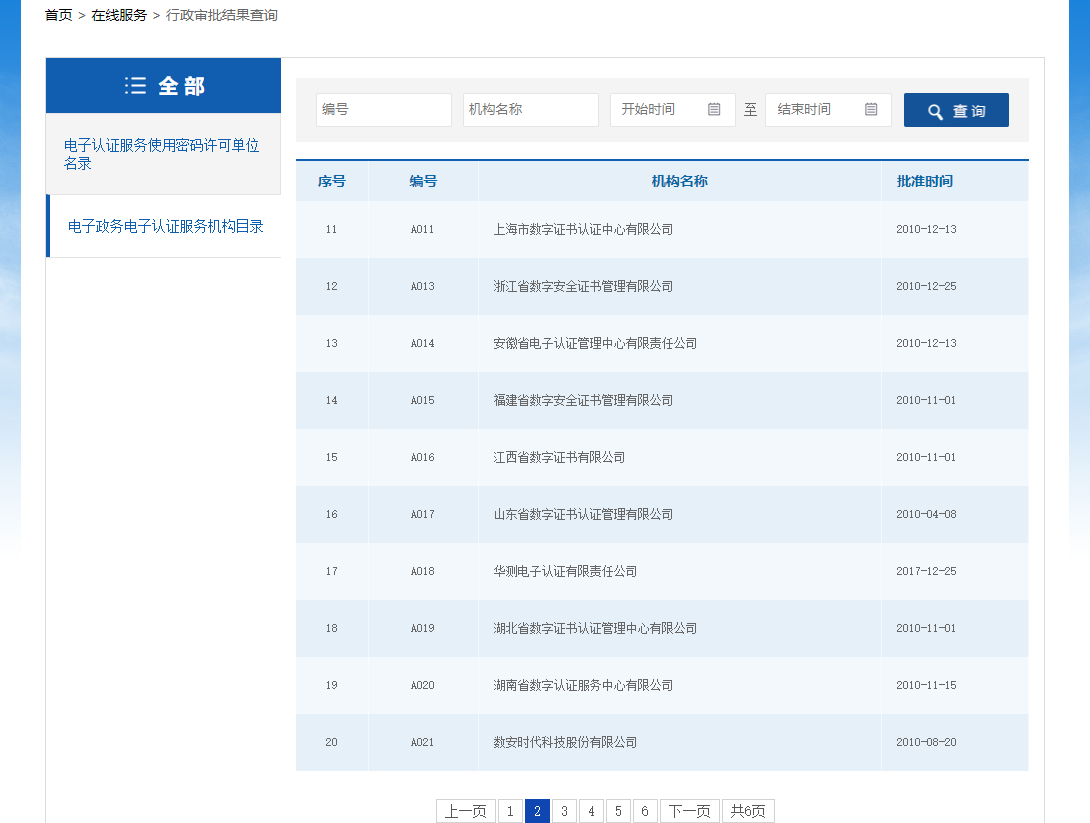The image size is (1090, 823).
Task: Jump to page 3 in pagination
Action: tap(564, 811)
